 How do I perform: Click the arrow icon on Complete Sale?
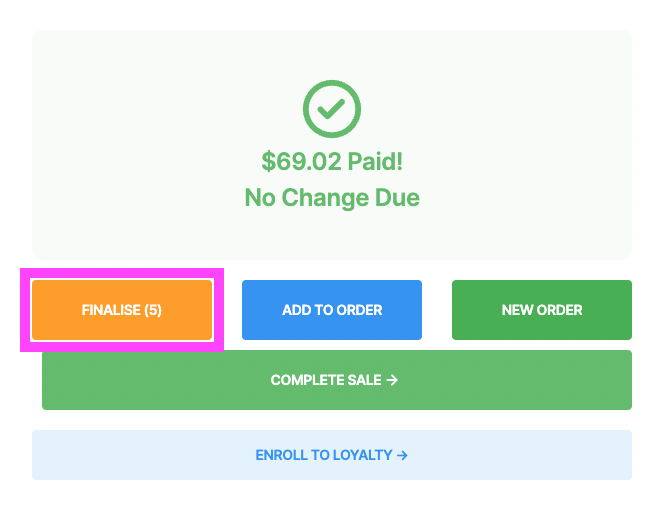click(x=392, y=380)
